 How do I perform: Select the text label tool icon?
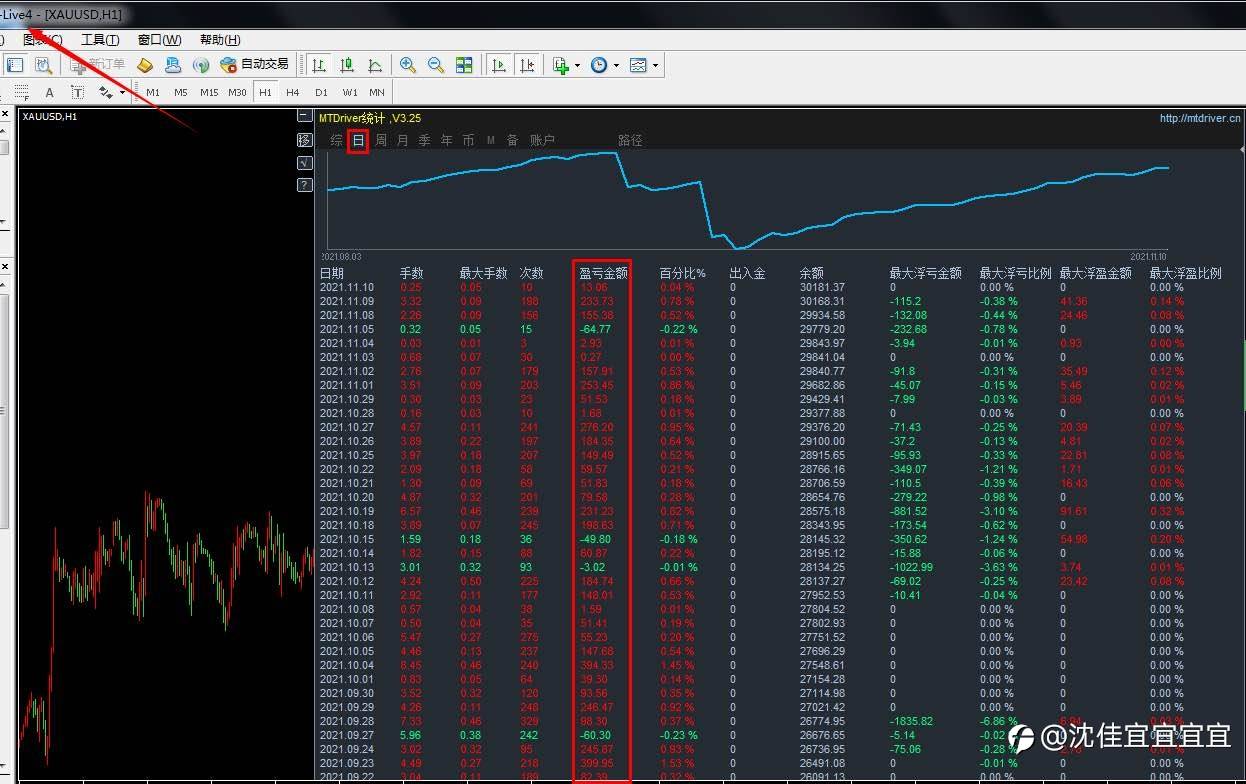[x=77, y=92]
